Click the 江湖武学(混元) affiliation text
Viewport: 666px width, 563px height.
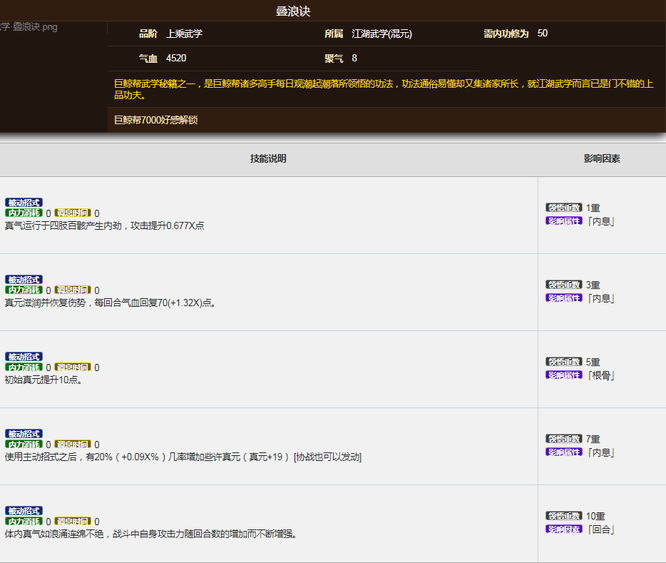point(382,34)
